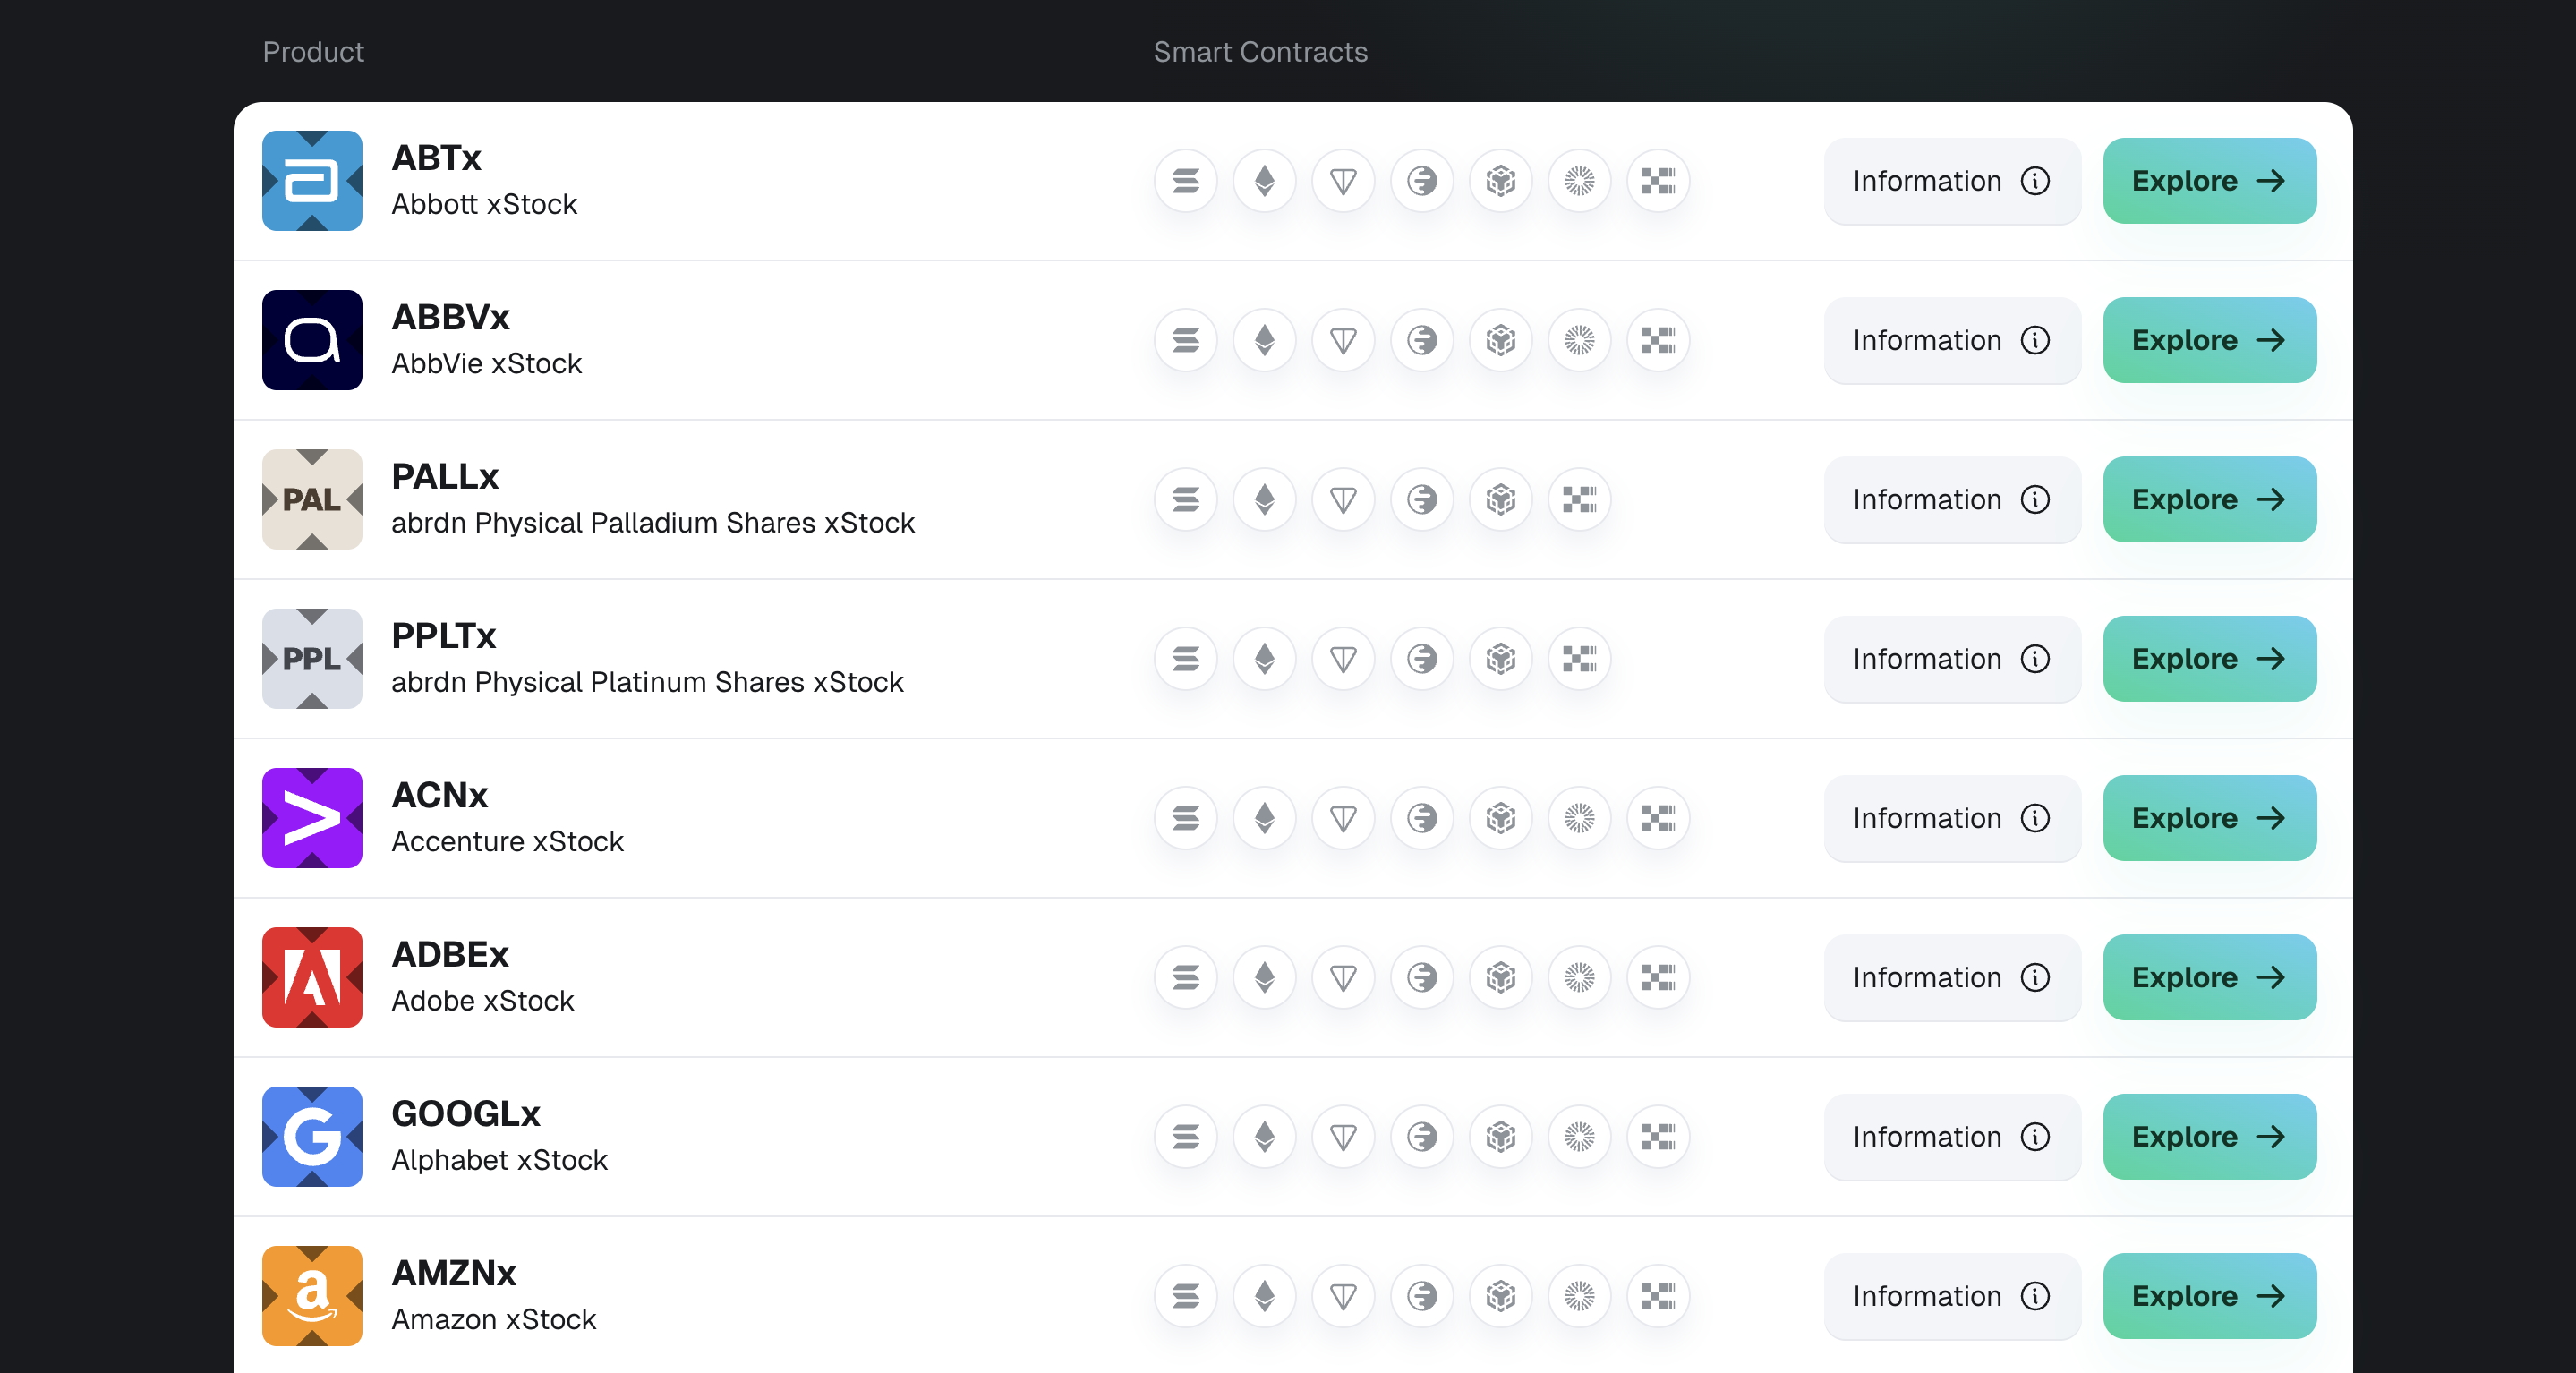Click the 'Product' column header

[313, 52]
